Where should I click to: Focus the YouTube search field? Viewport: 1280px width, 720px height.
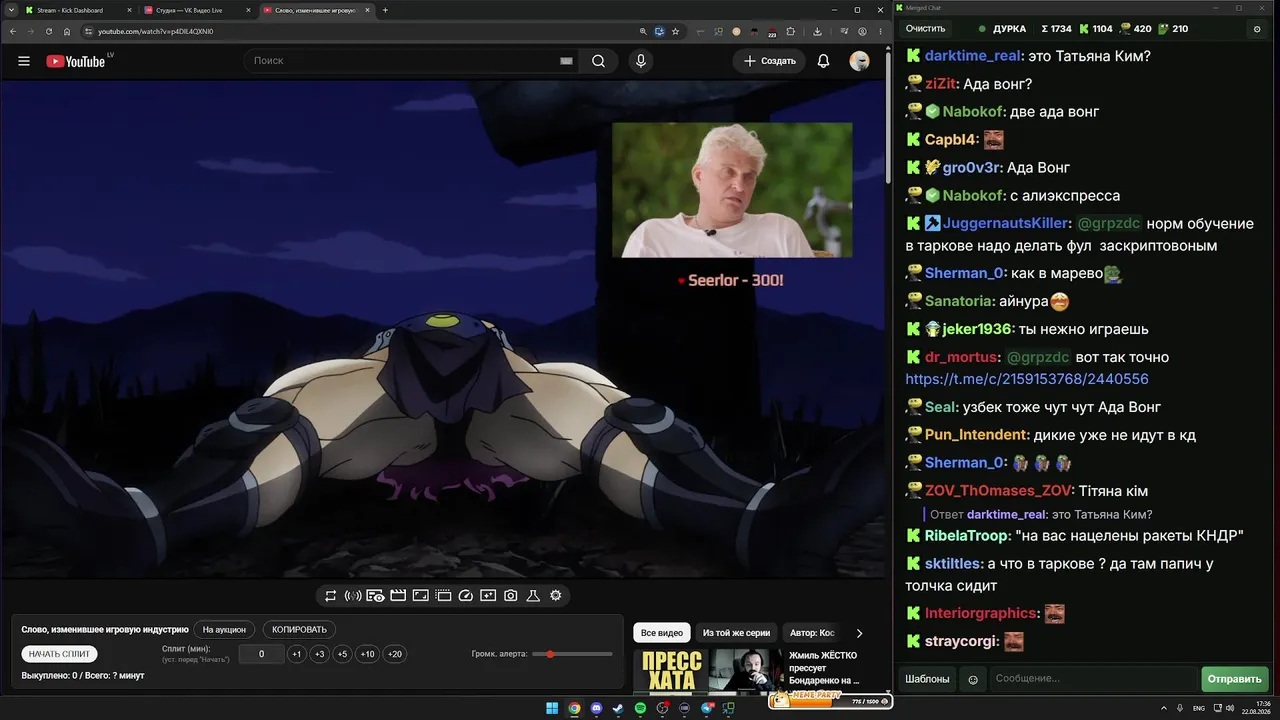pos(413,61)
